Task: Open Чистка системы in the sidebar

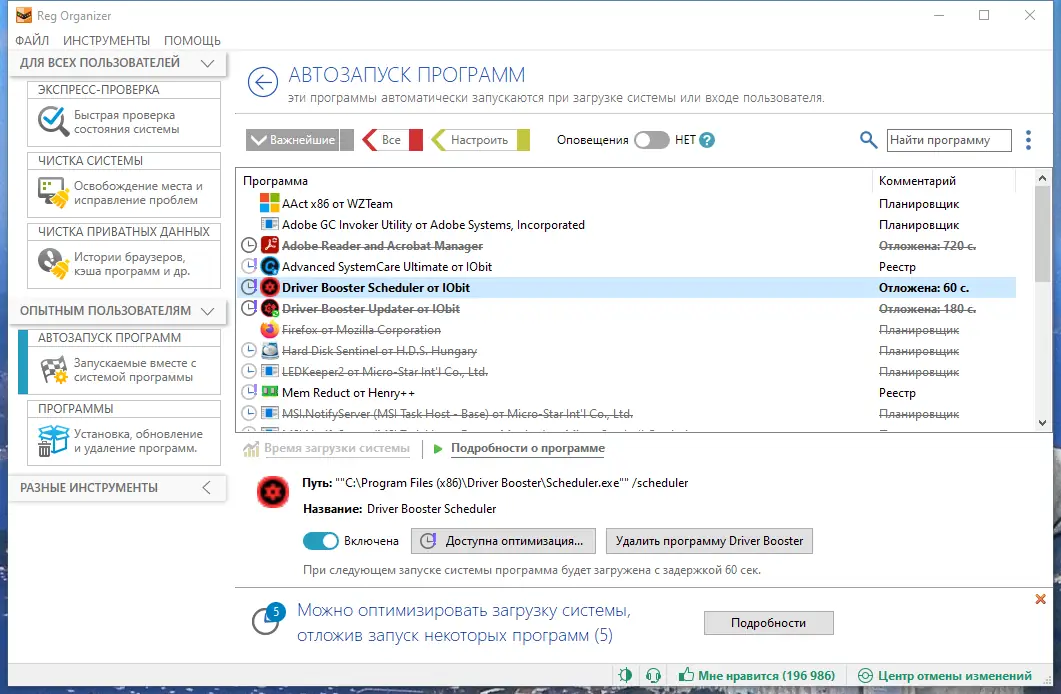Action: coord(124,185)
